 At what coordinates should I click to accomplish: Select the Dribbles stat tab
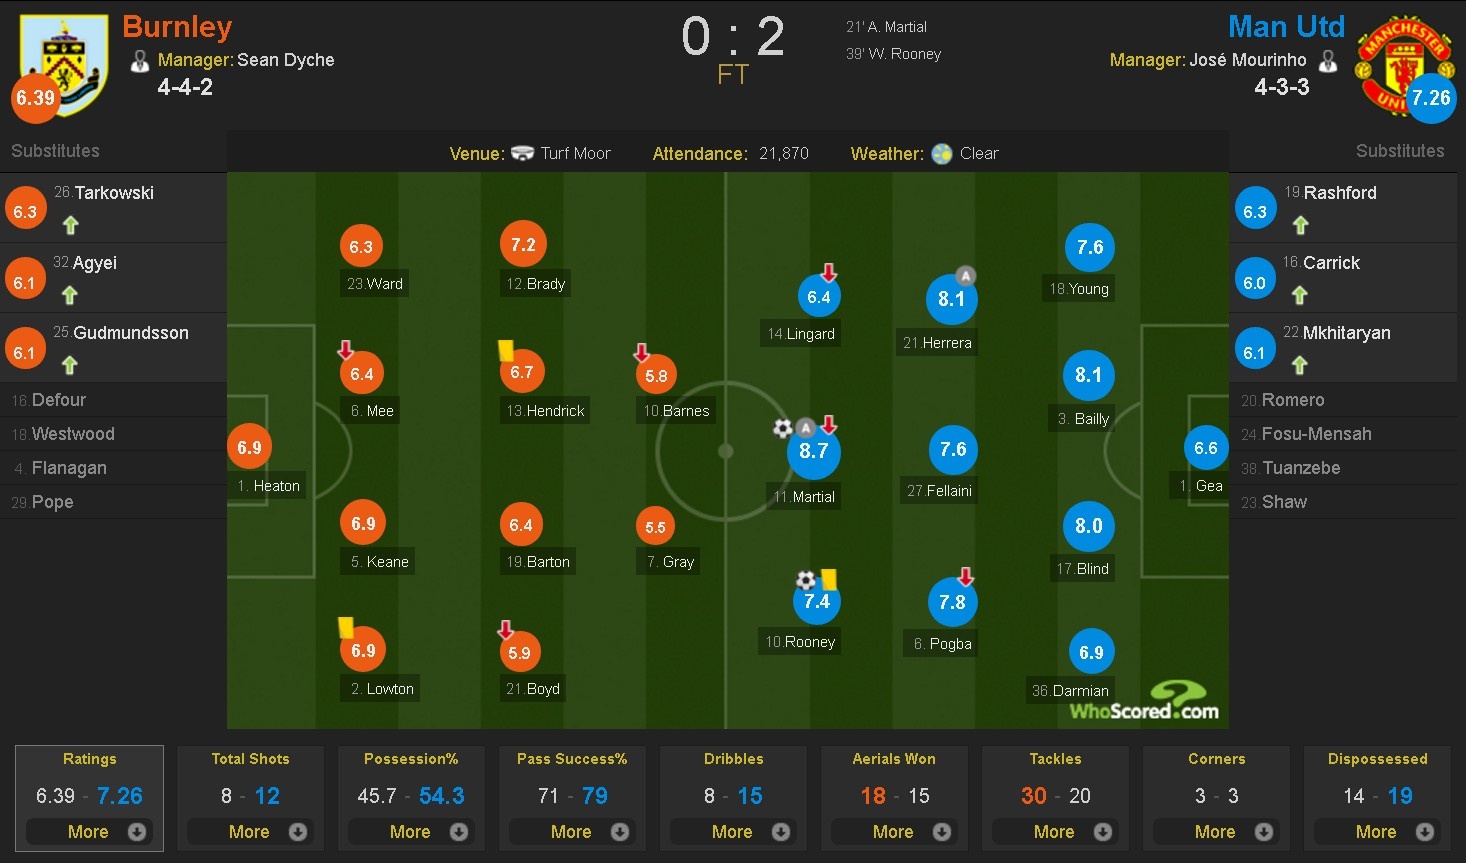coord(733,759)
